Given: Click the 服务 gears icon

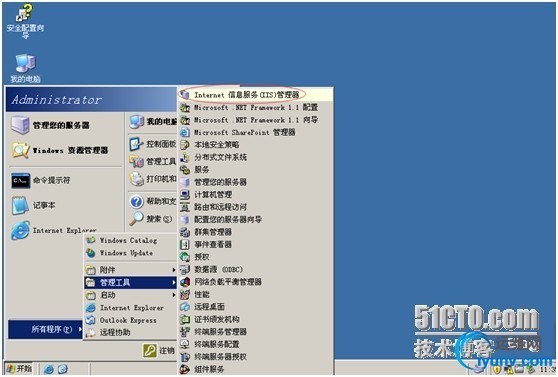Looking at the screenshot, I should tap(184, 169).
